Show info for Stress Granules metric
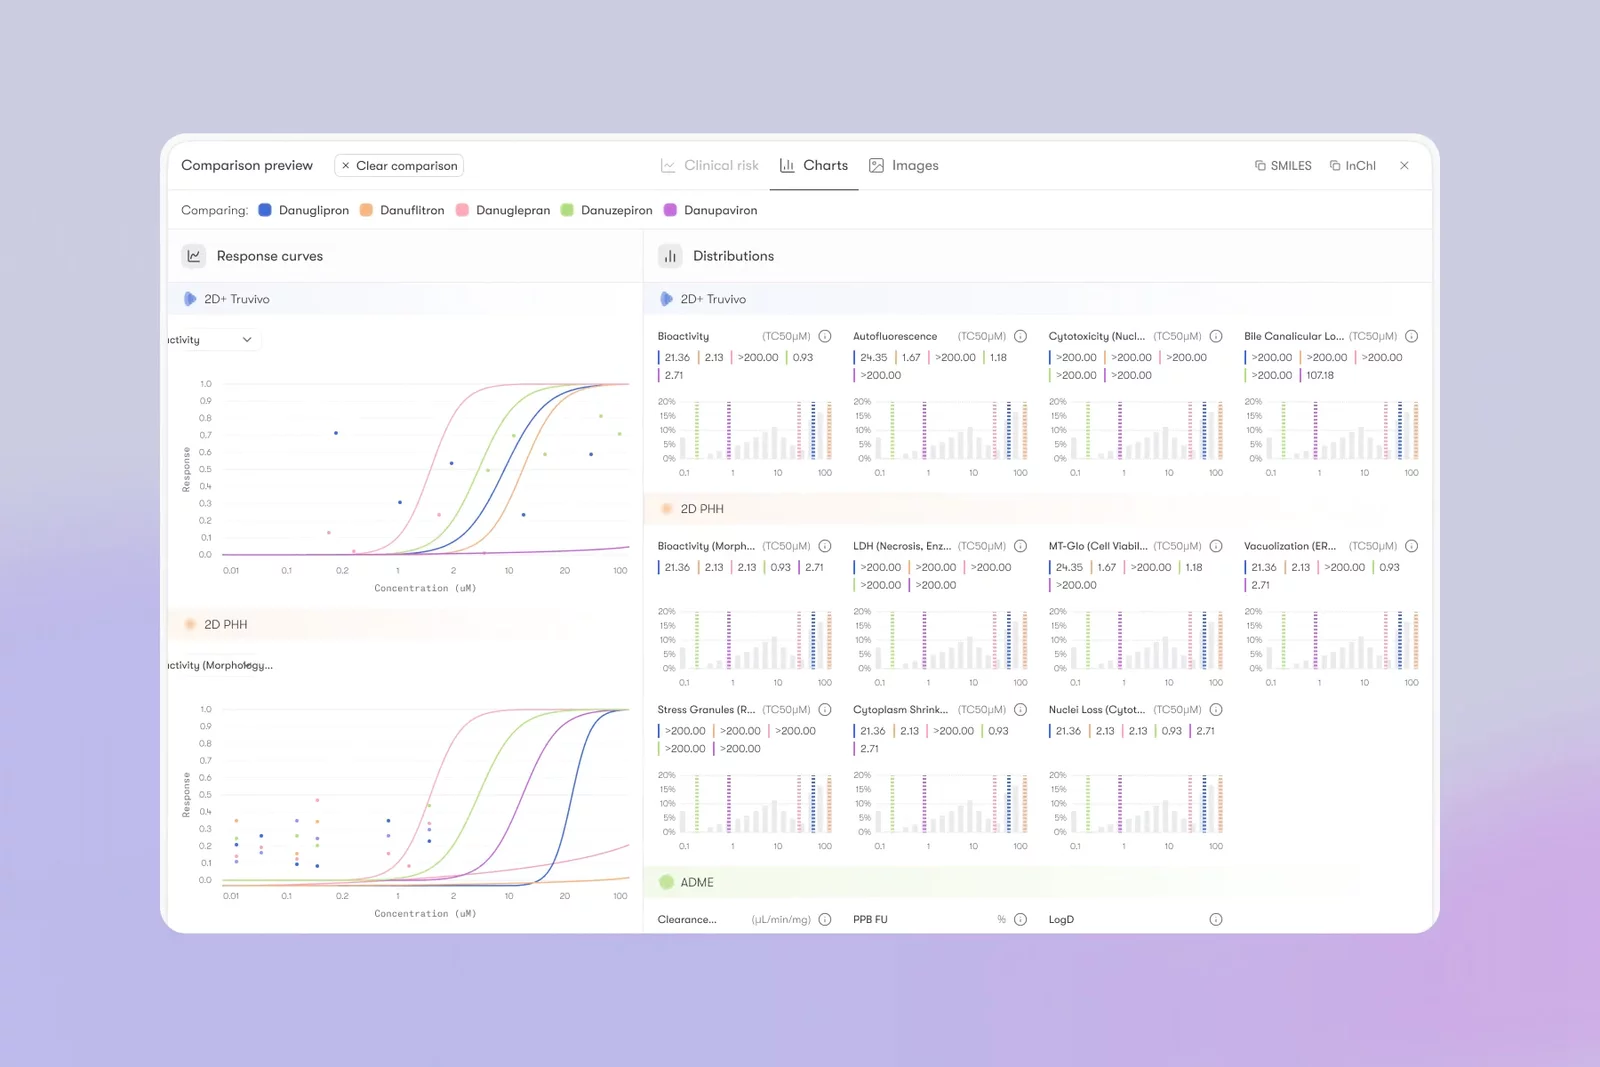 (x=825, y=709)
